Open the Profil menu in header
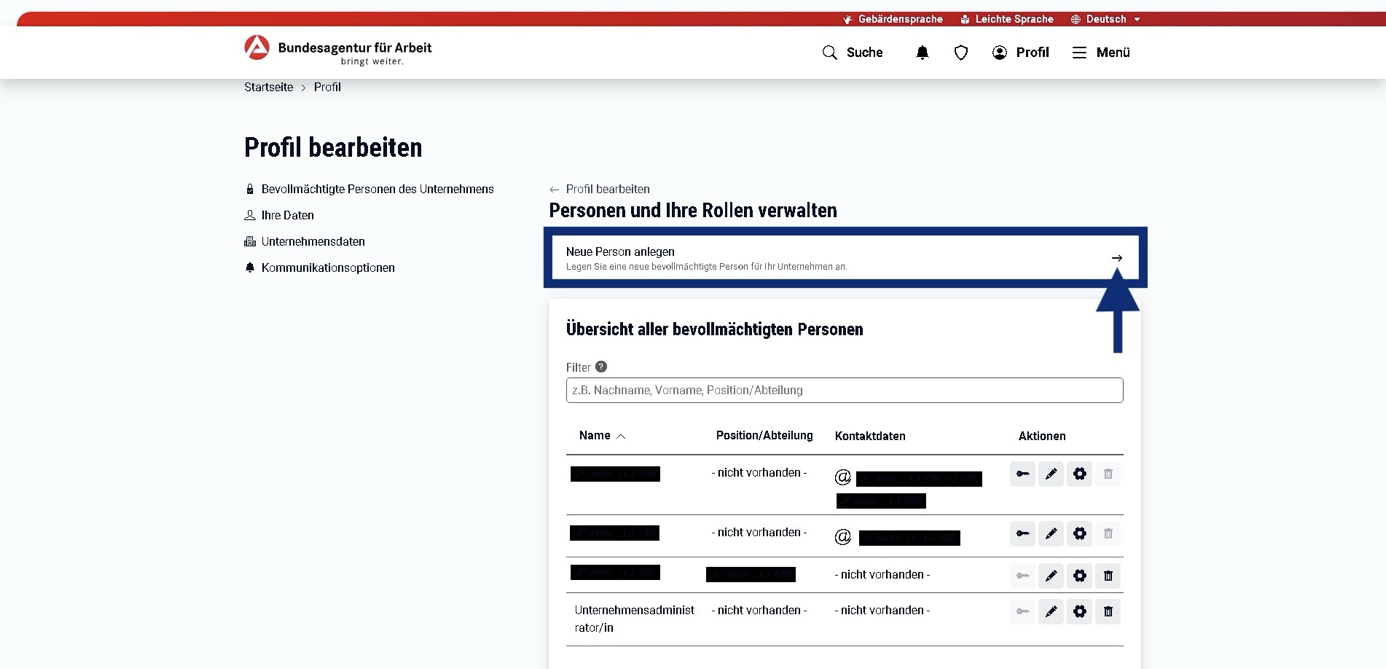1386x669 pixels. tap(1020, 53)
